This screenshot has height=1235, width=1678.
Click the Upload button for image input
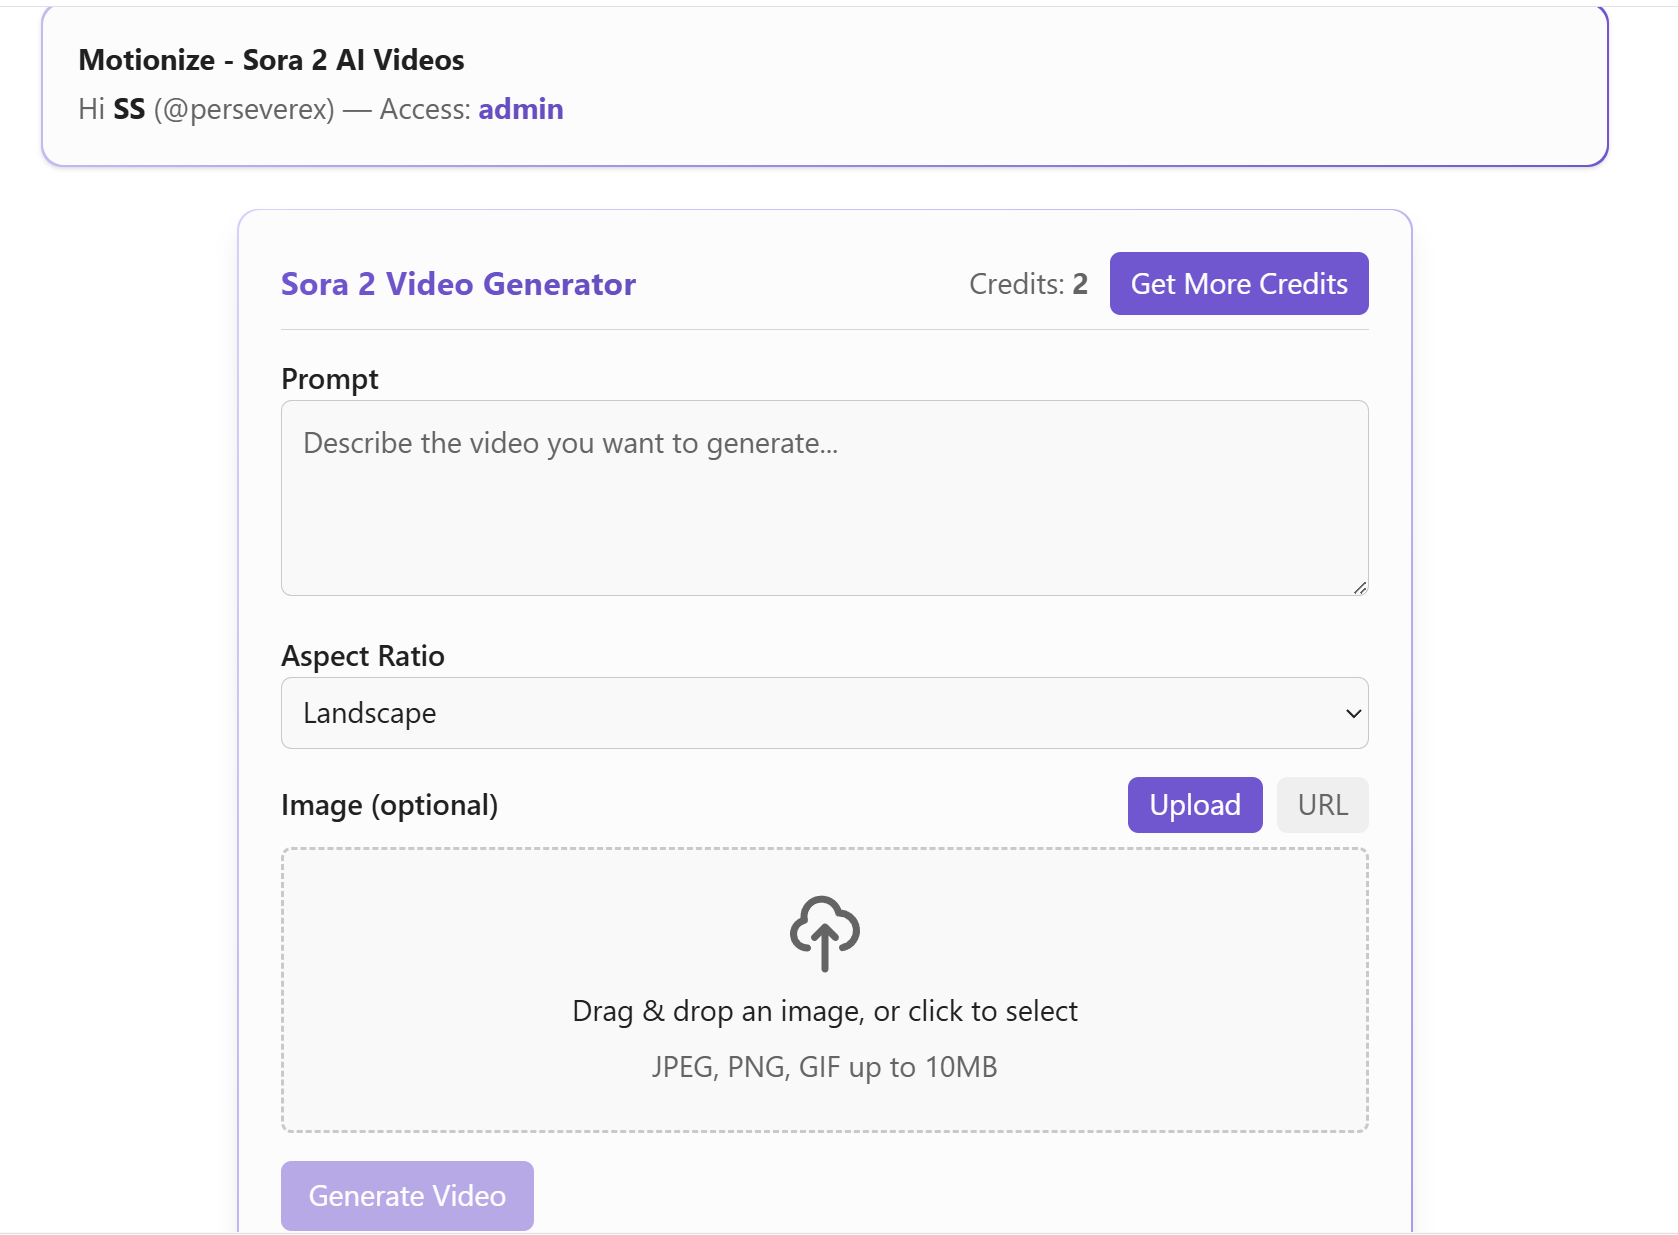(1194, 804)
